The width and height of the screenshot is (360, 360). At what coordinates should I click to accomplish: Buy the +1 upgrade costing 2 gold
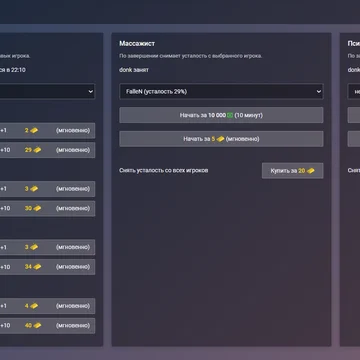[47, 130]
